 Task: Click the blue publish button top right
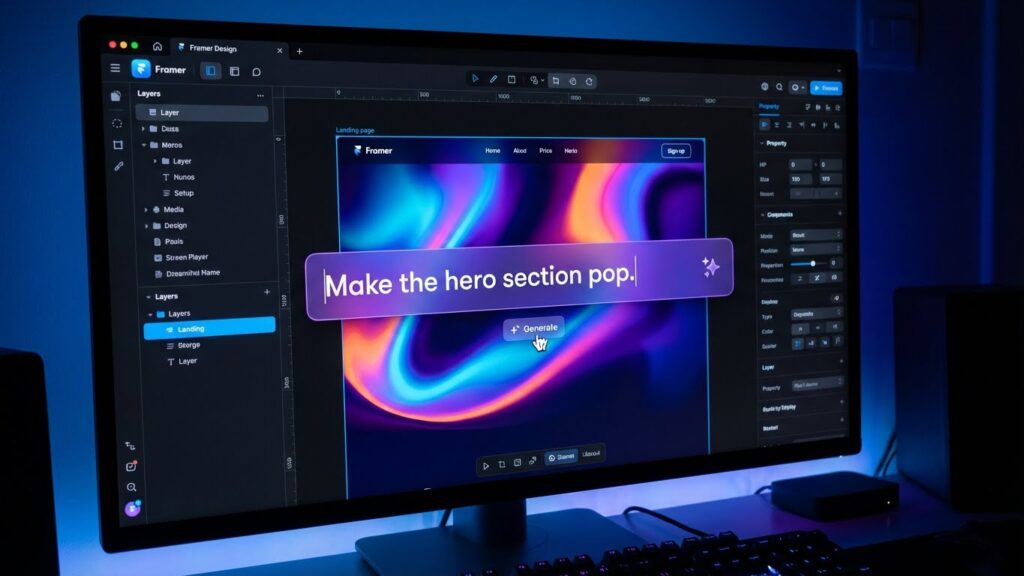click(x=826, y=88)
